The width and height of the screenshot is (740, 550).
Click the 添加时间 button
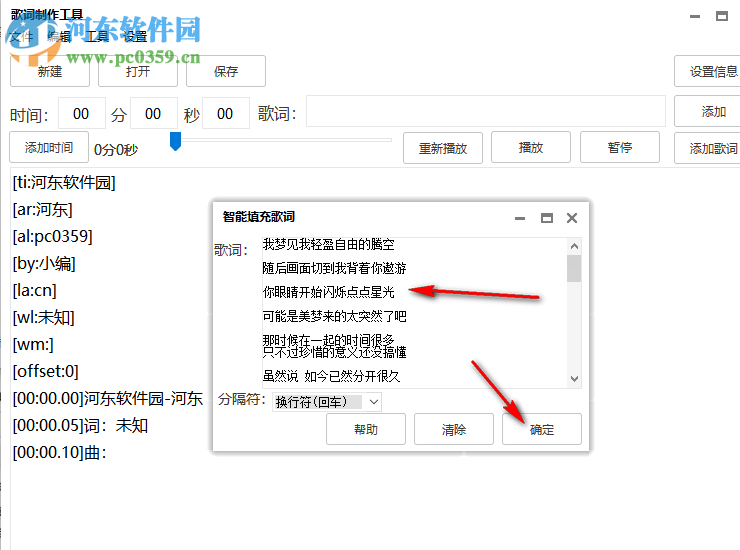pos(49,148)
